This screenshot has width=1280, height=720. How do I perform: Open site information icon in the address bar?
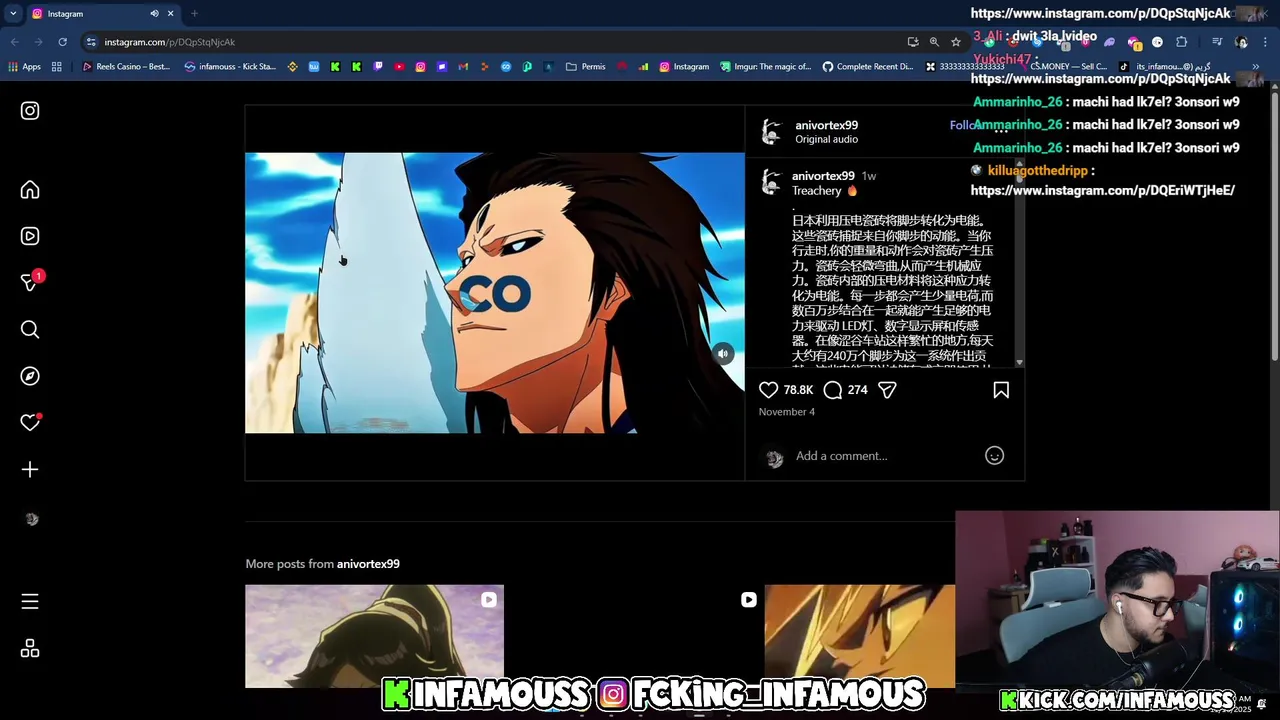[x=91, y=42]
